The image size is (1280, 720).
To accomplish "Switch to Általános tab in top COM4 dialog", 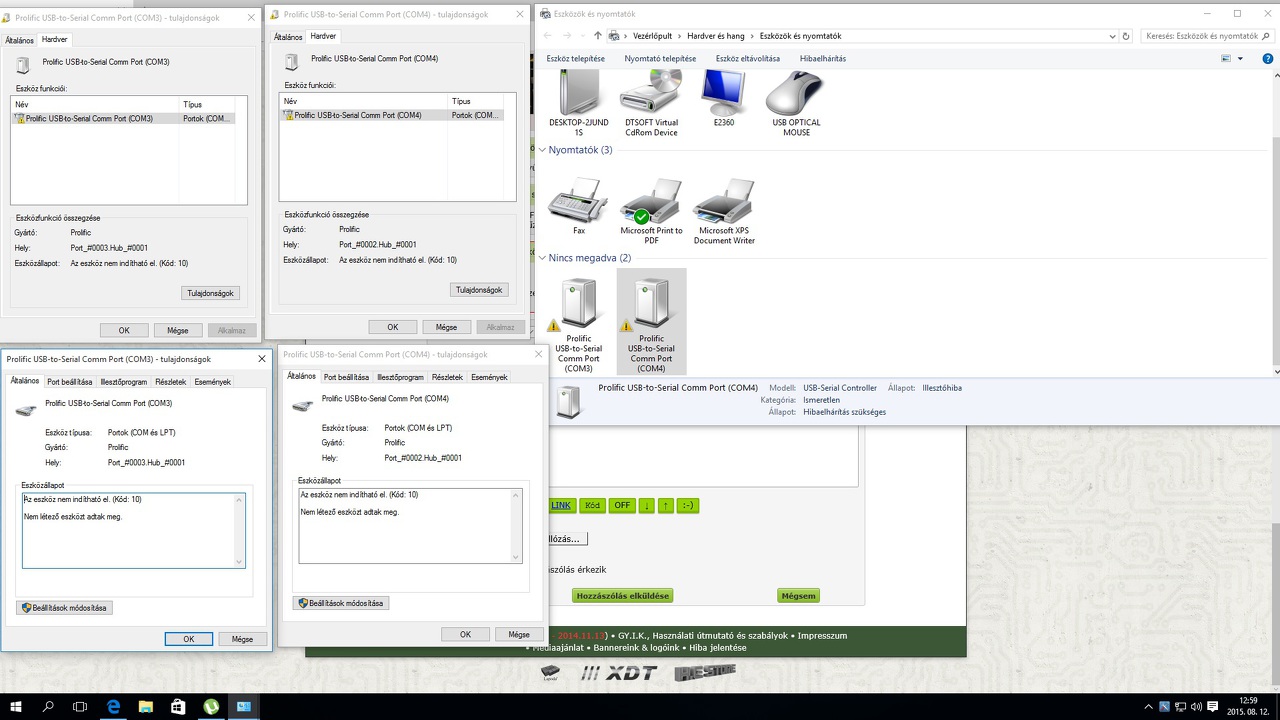I will click(288, 37).
